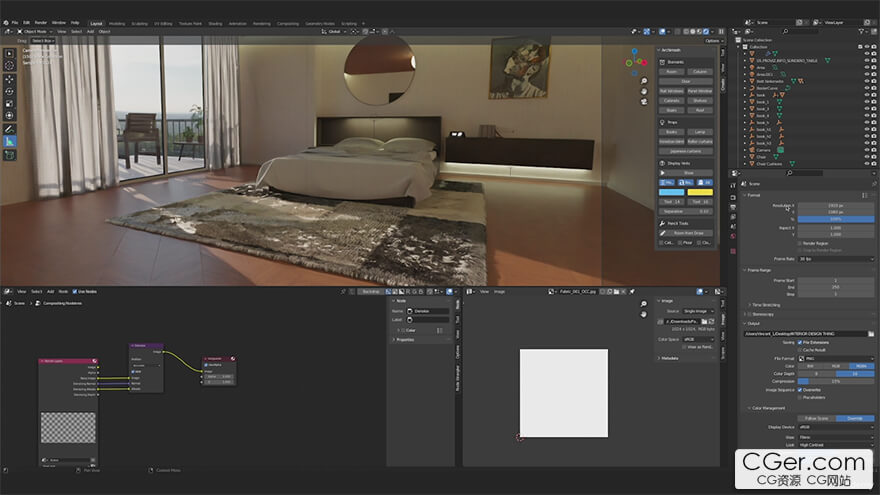Screen dimensions: 880x495
Task: Open the World properties tab icon
Action: coord(733,237)
